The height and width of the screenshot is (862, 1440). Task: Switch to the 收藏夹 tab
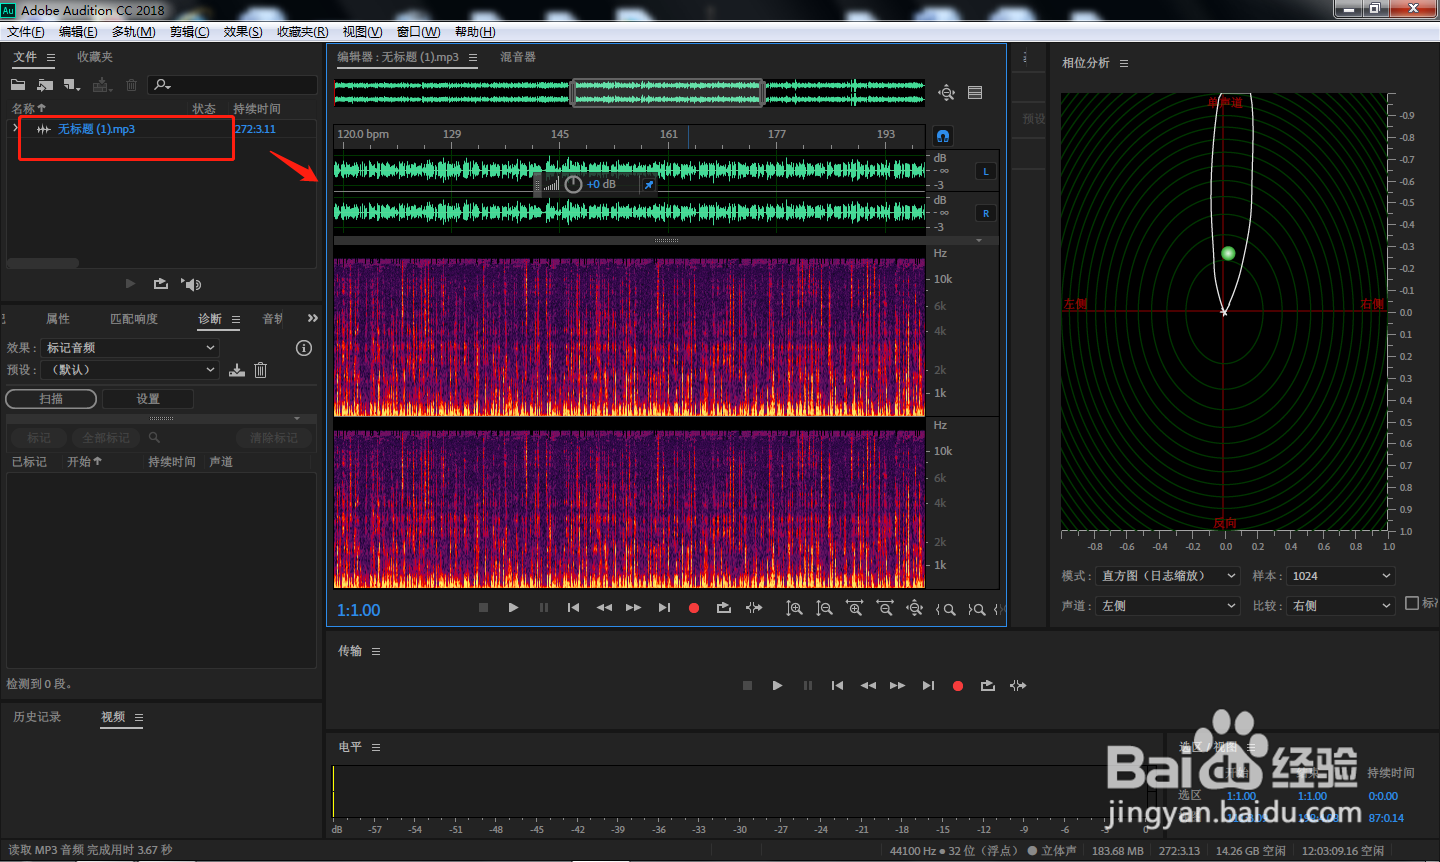tap(95, 57)
